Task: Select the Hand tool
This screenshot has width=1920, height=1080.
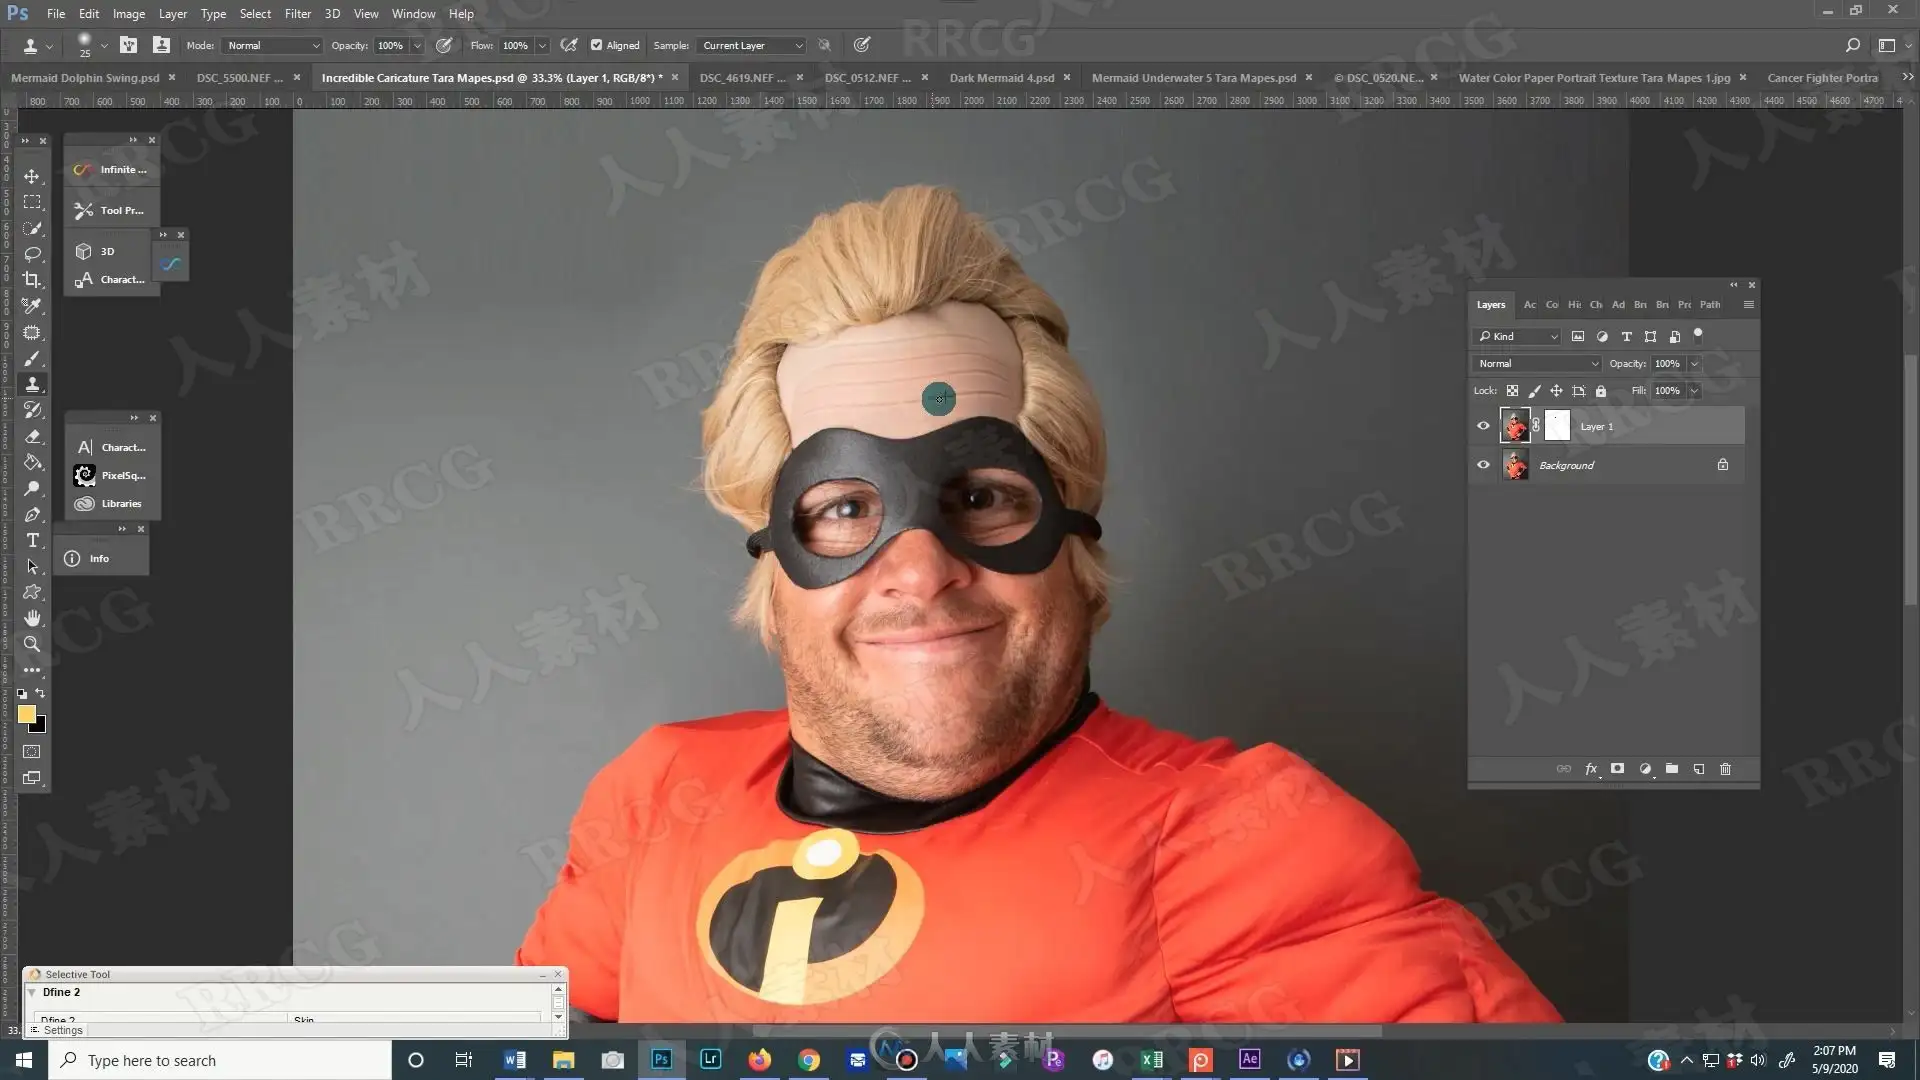Action: click(x=32, y=618)
